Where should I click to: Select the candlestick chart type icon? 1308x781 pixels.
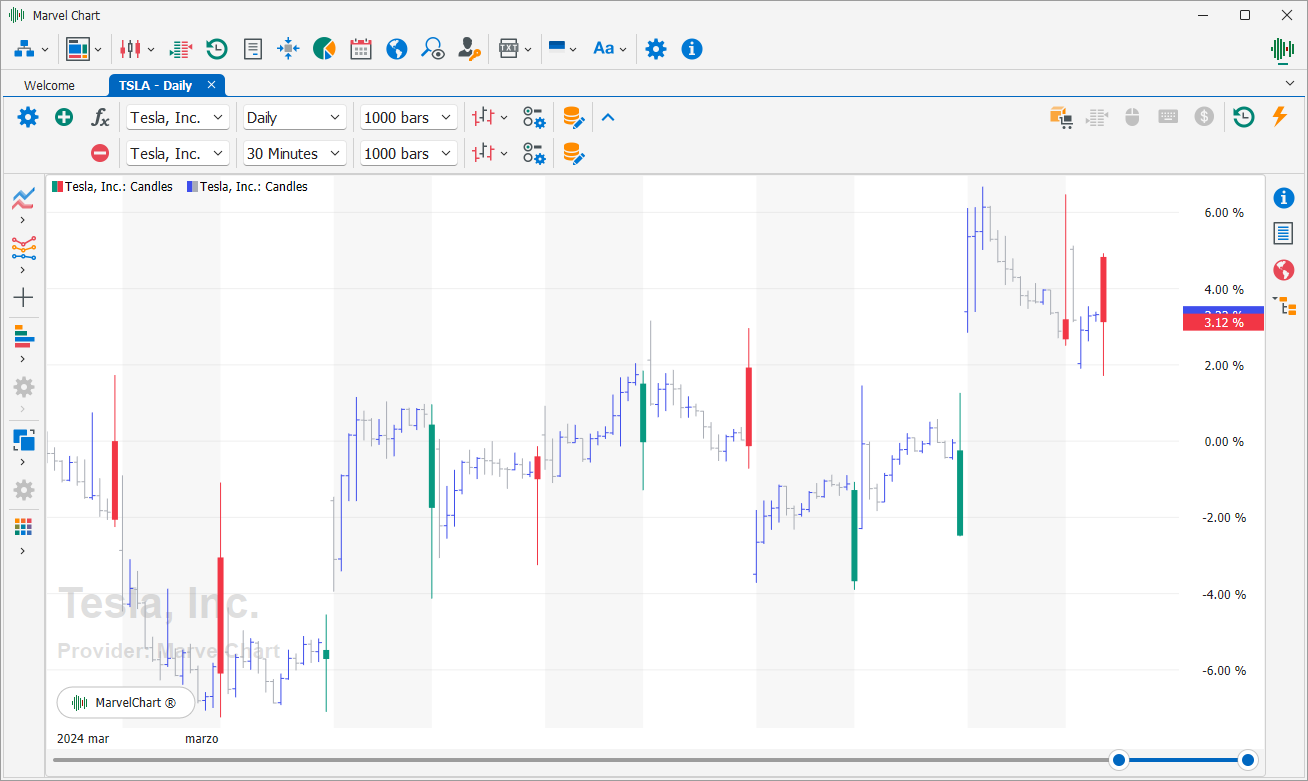click(x=130, y=48)
